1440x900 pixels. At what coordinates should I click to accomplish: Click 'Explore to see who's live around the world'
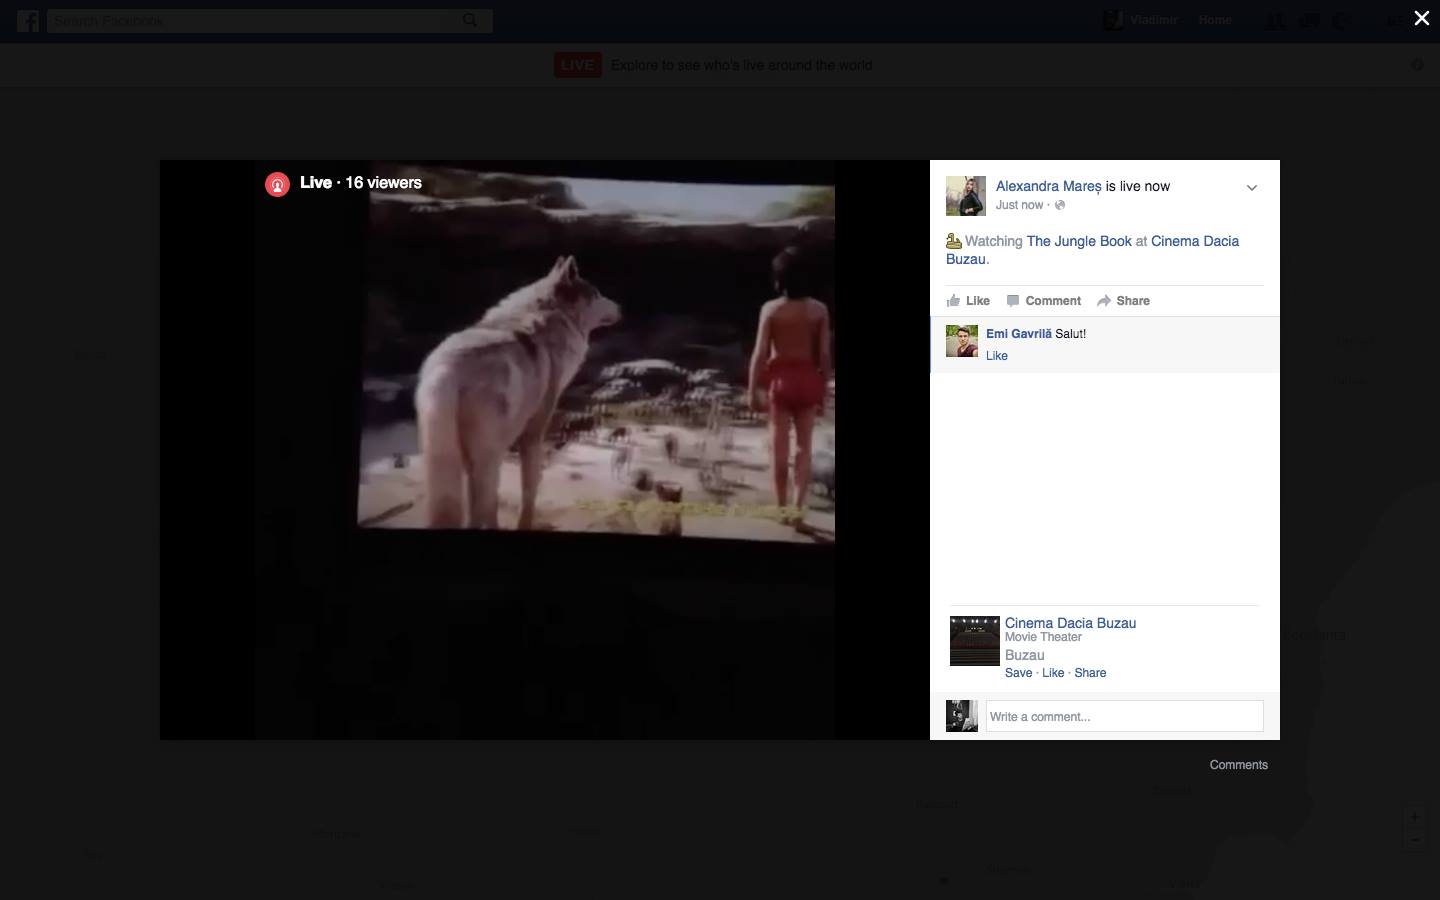(x=741, y=65)
